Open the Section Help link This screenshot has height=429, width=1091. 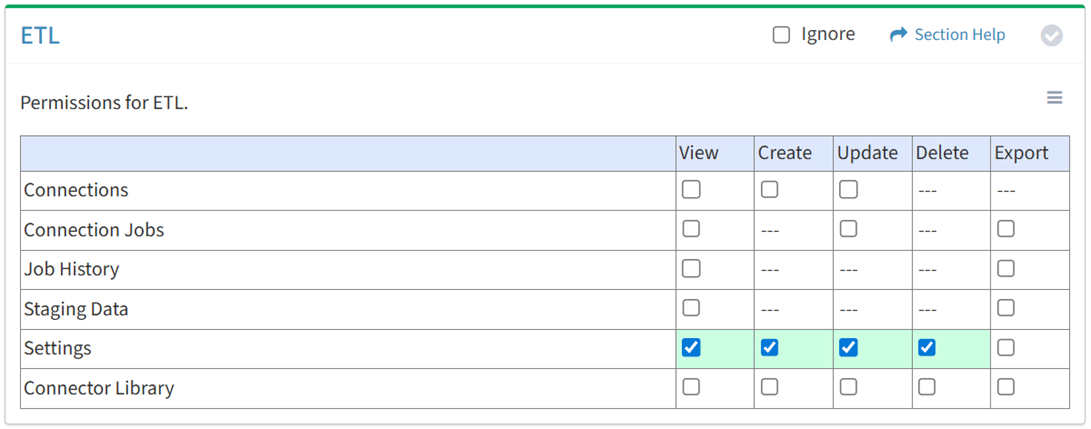[959, 35]
